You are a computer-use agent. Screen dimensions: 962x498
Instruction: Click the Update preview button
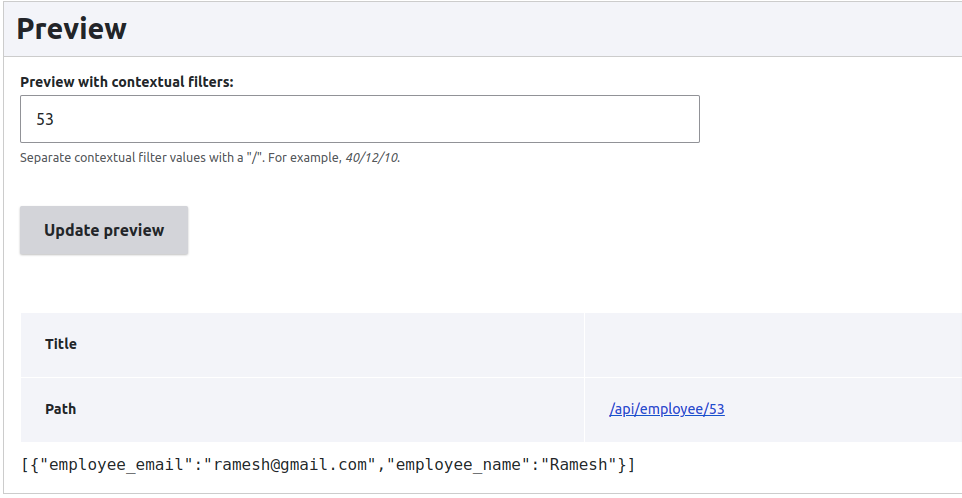(x=104, y=231)
